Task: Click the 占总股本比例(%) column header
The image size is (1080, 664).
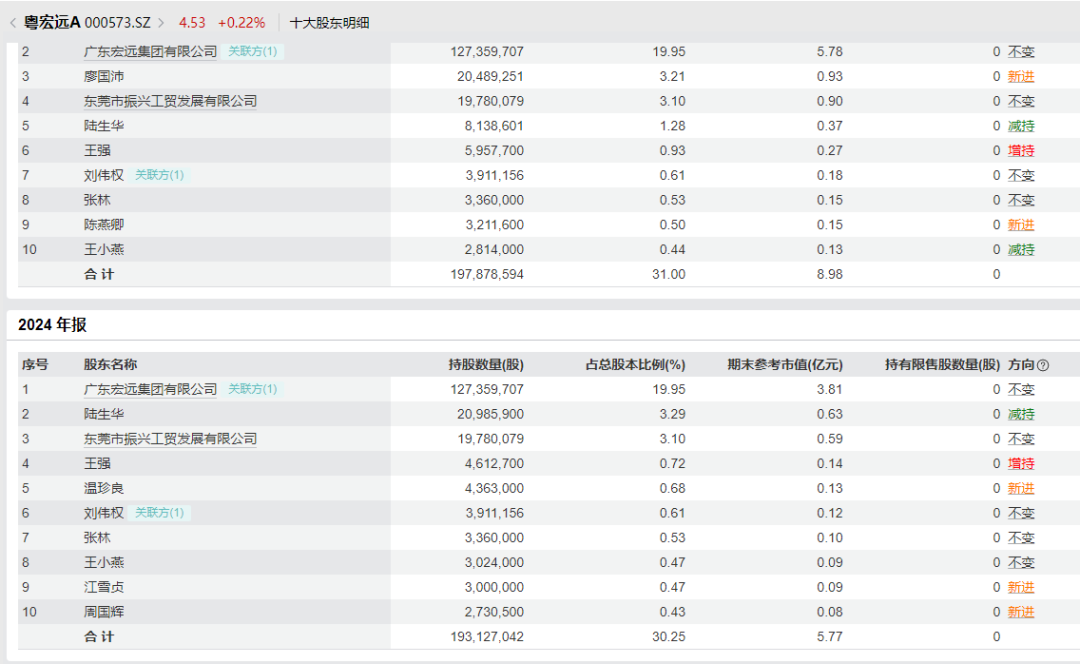Action: click(x=635, y=365)
